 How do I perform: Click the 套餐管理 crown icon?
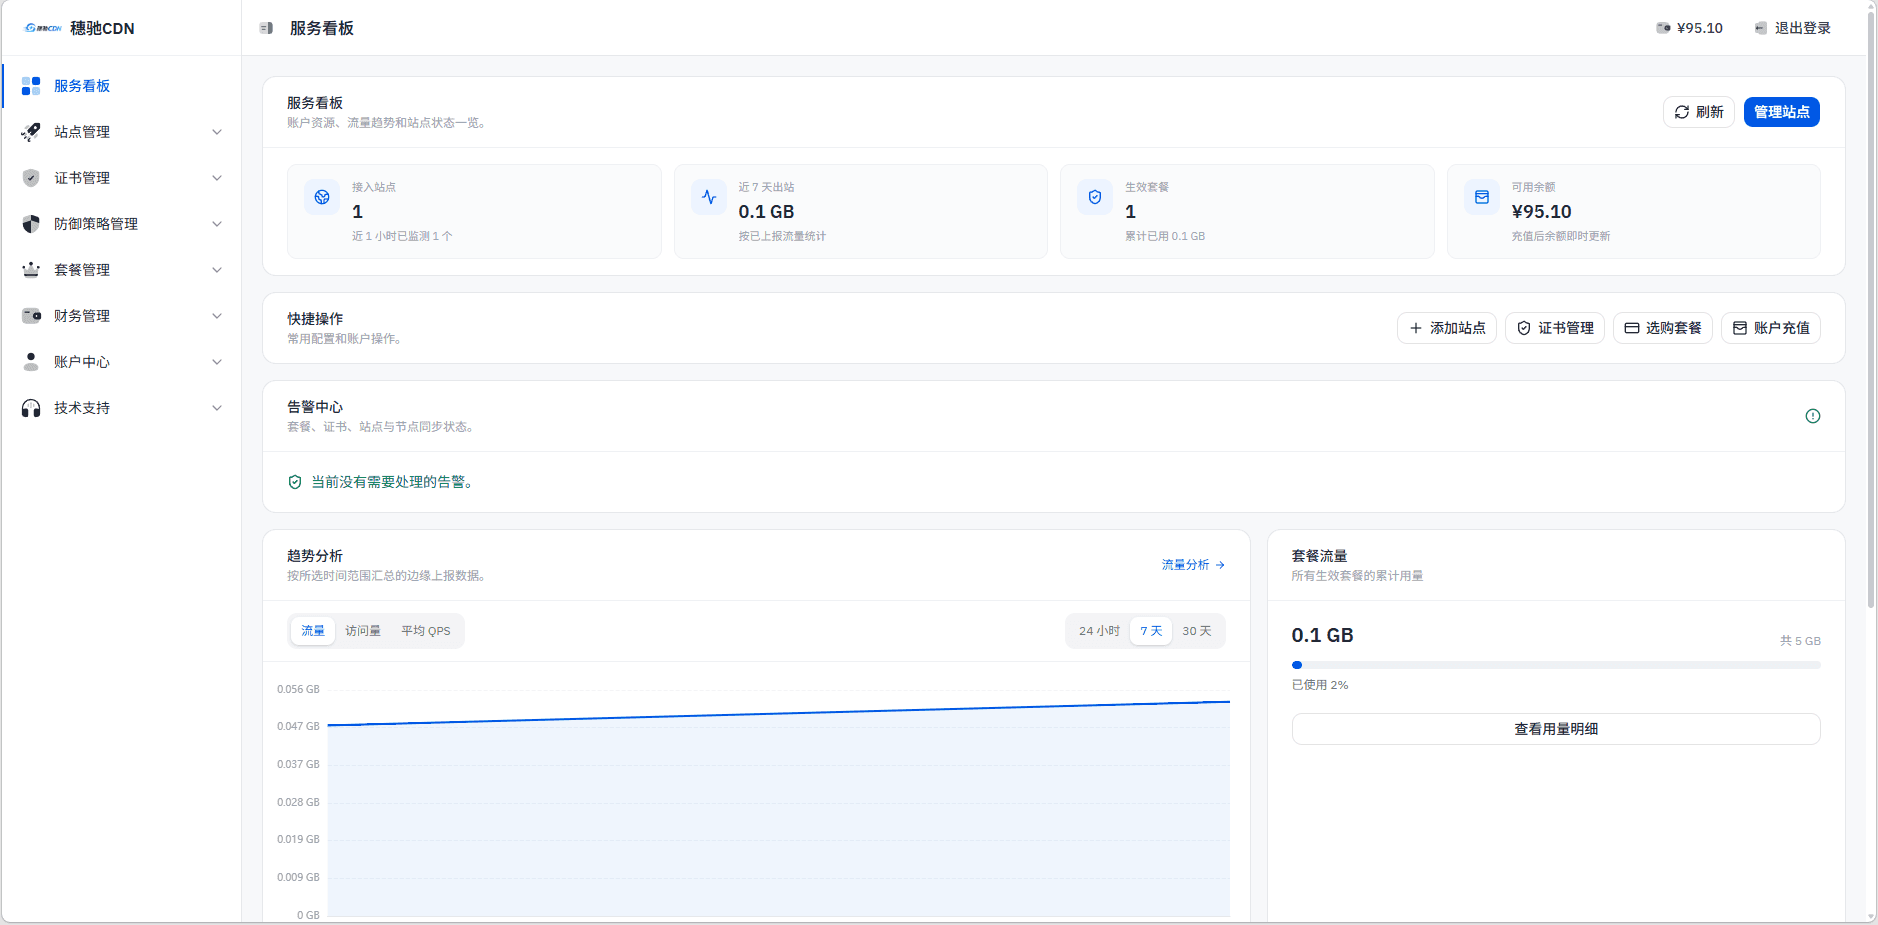(x=31, y=270)
